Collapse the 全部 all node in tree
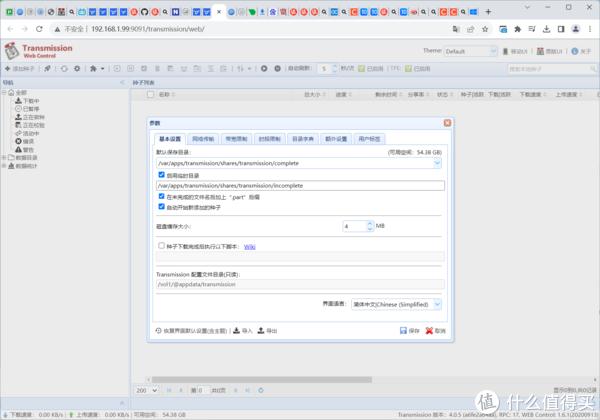The image size is (600, 420). click(4, 93)
